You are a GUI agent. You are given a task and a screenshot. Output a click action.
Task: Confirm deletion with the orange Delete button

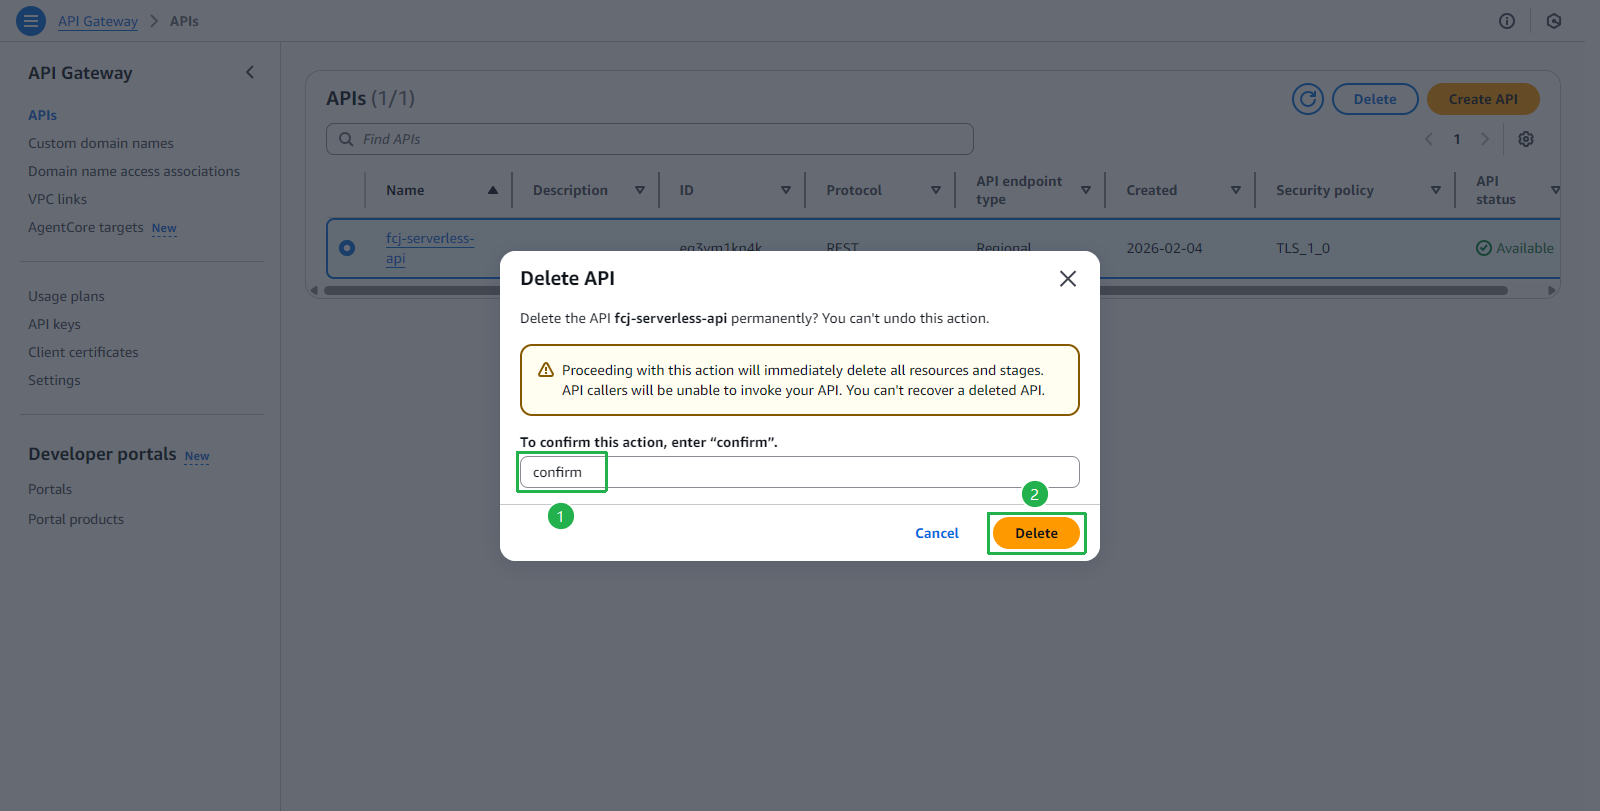(x=1036, y=533)
